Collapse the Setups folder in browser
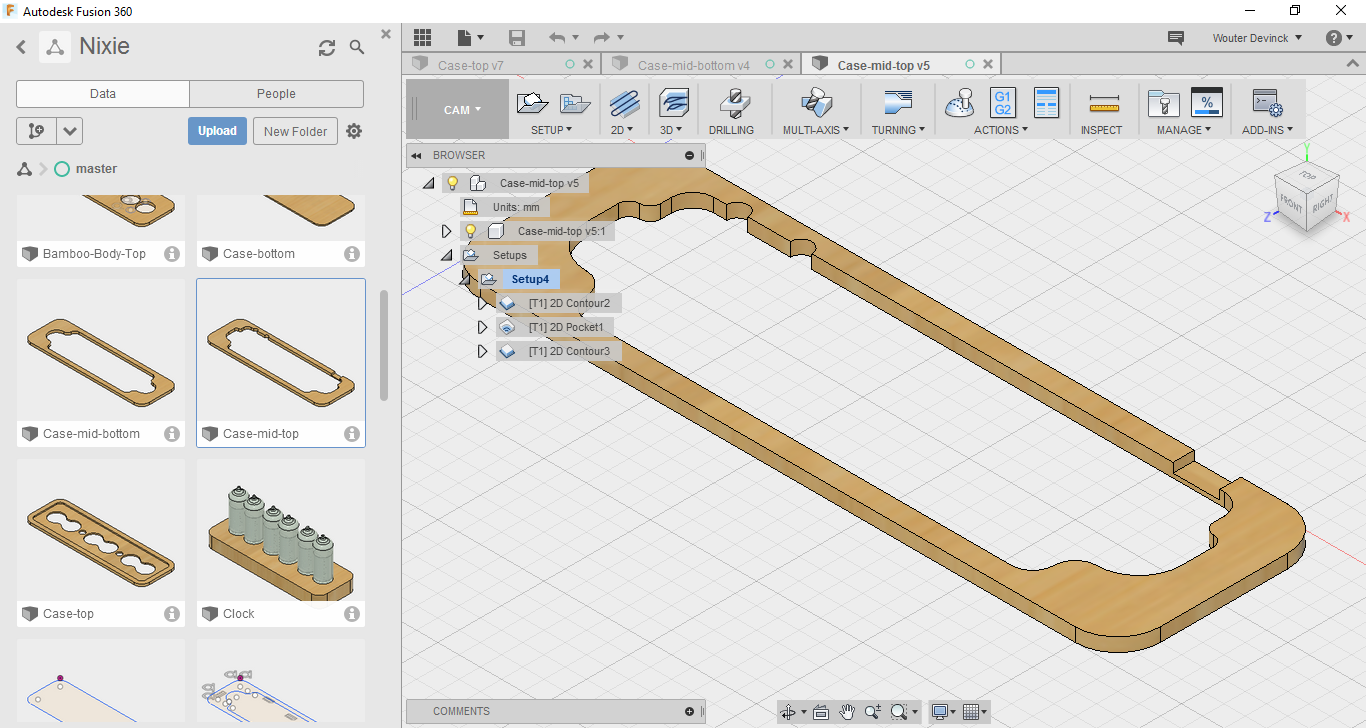The image size is (1366, 728). click(446, 255)
